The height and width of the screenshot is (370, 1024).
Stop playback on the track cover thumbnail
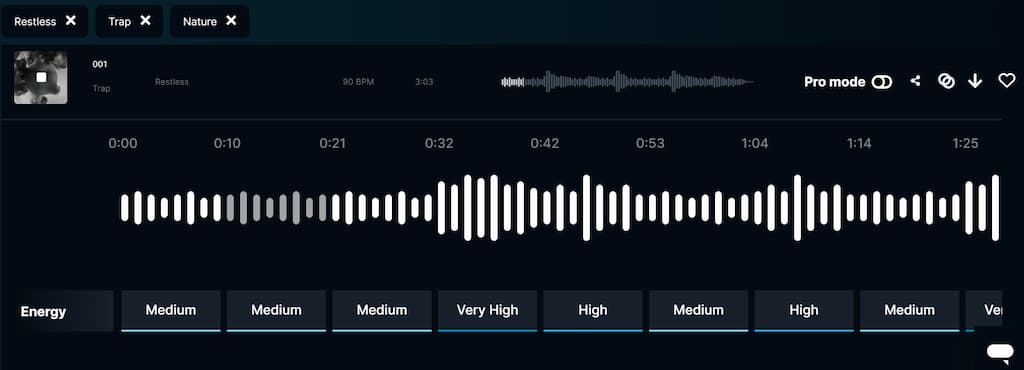click(40, 77)
